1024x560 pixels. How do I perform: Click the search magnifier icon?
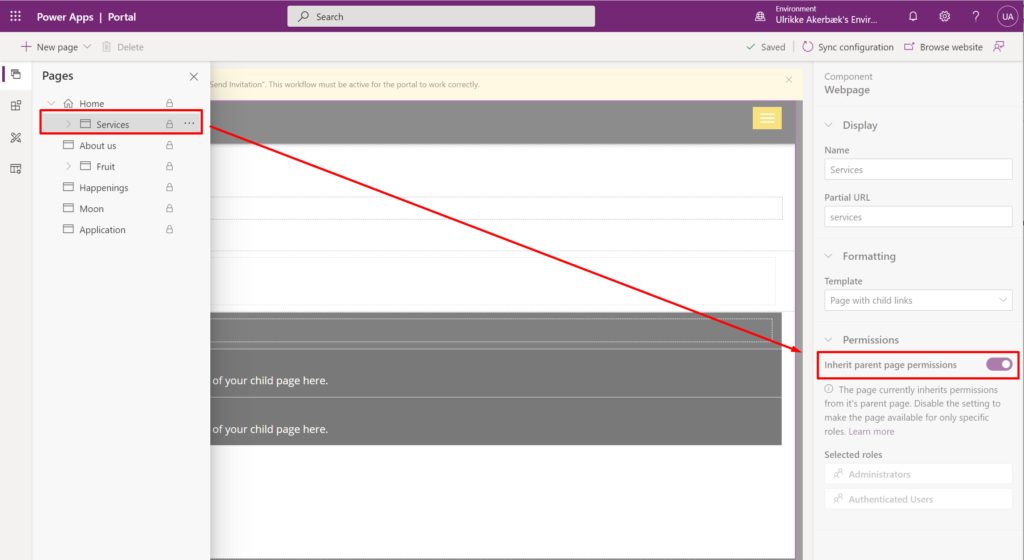pyautogui.click(x=303, y=16)
